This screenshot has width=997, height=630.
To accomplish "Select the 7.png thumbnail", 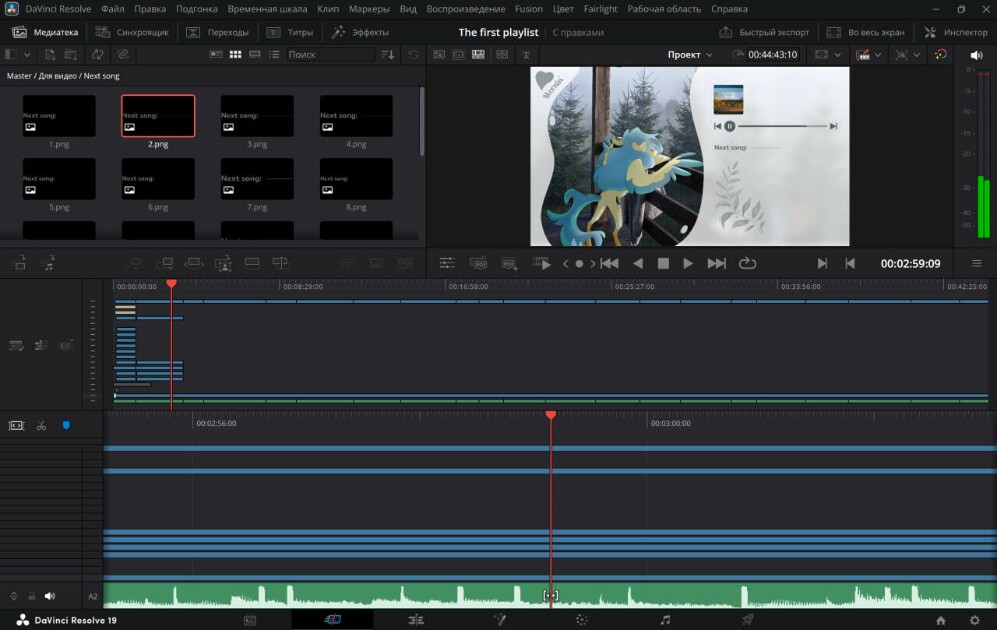I will pyautogui.click(x=257, y=179).
